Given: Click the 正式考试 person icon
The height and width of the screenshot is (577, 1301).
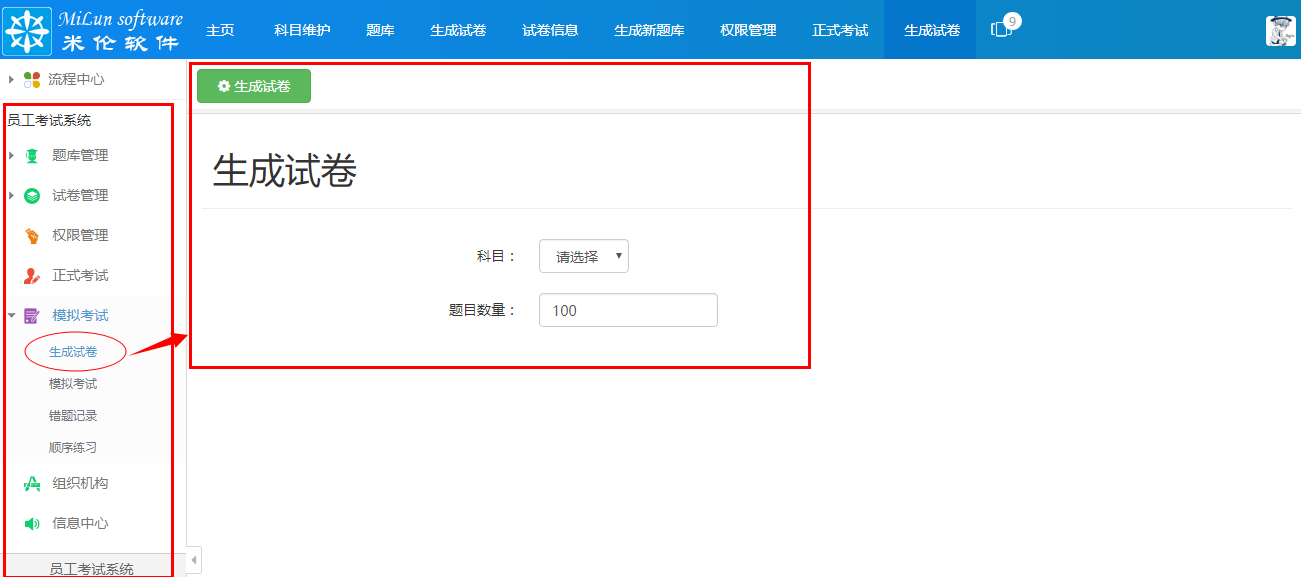Looking at the screenshot, I should (x=32, y=275).
